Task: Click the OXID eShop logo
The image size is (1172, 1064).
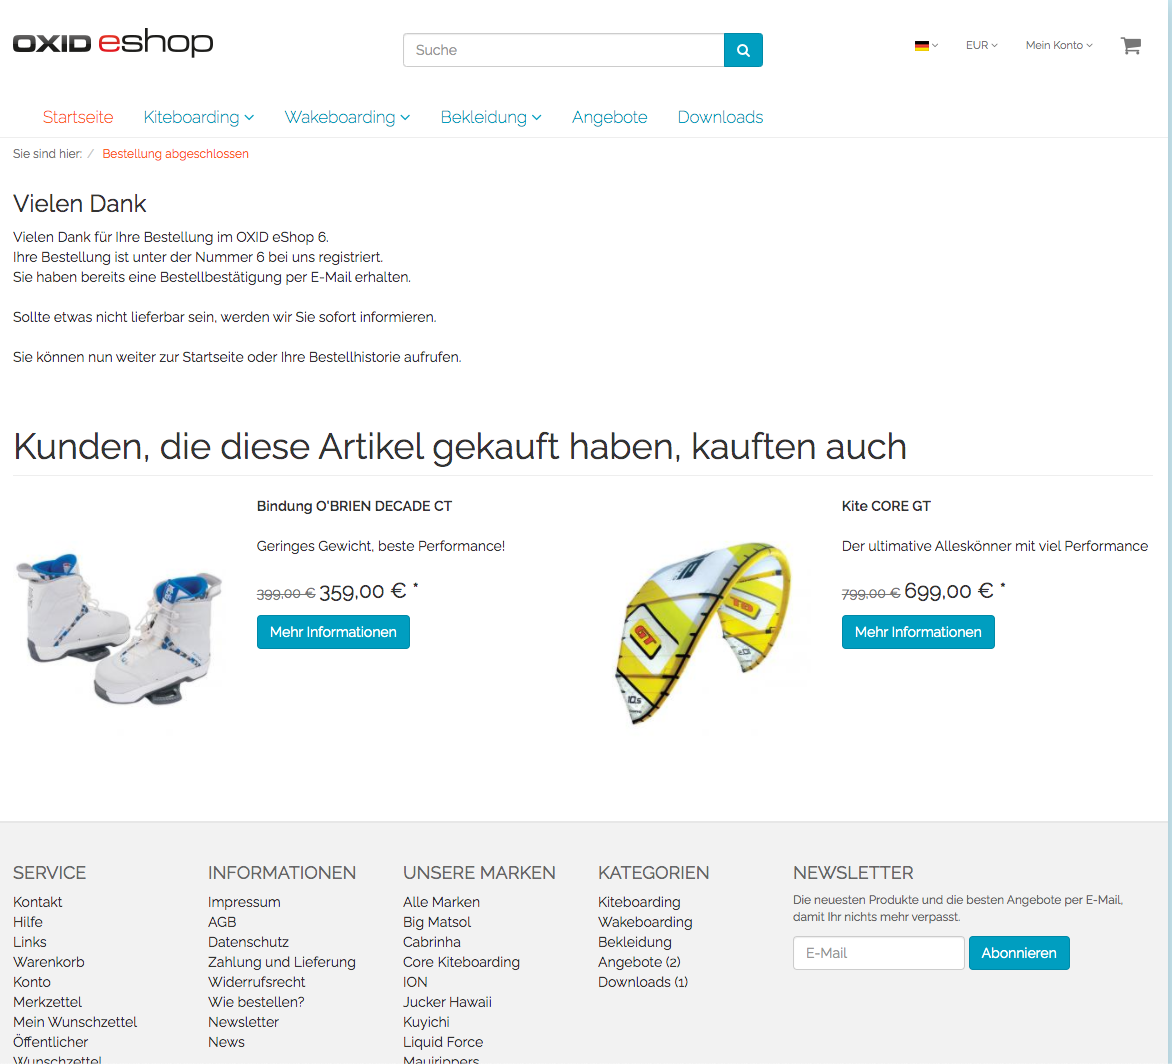Action: 113,43
